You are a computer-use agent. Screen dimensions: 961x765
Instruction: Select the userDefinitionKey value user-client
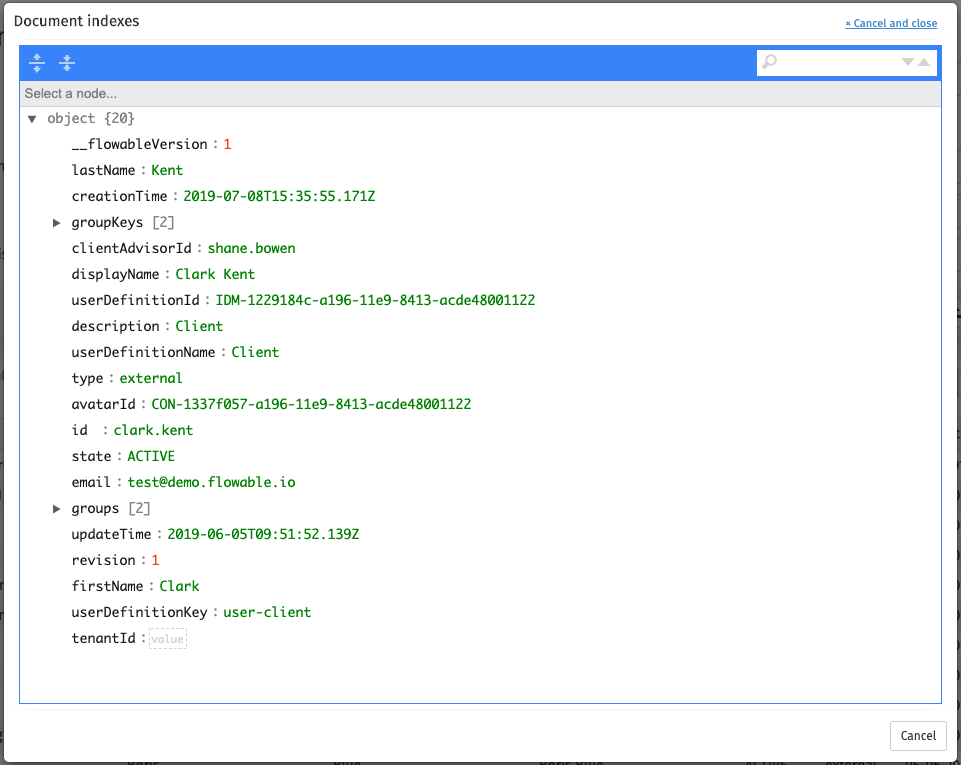tap(267, 612)
